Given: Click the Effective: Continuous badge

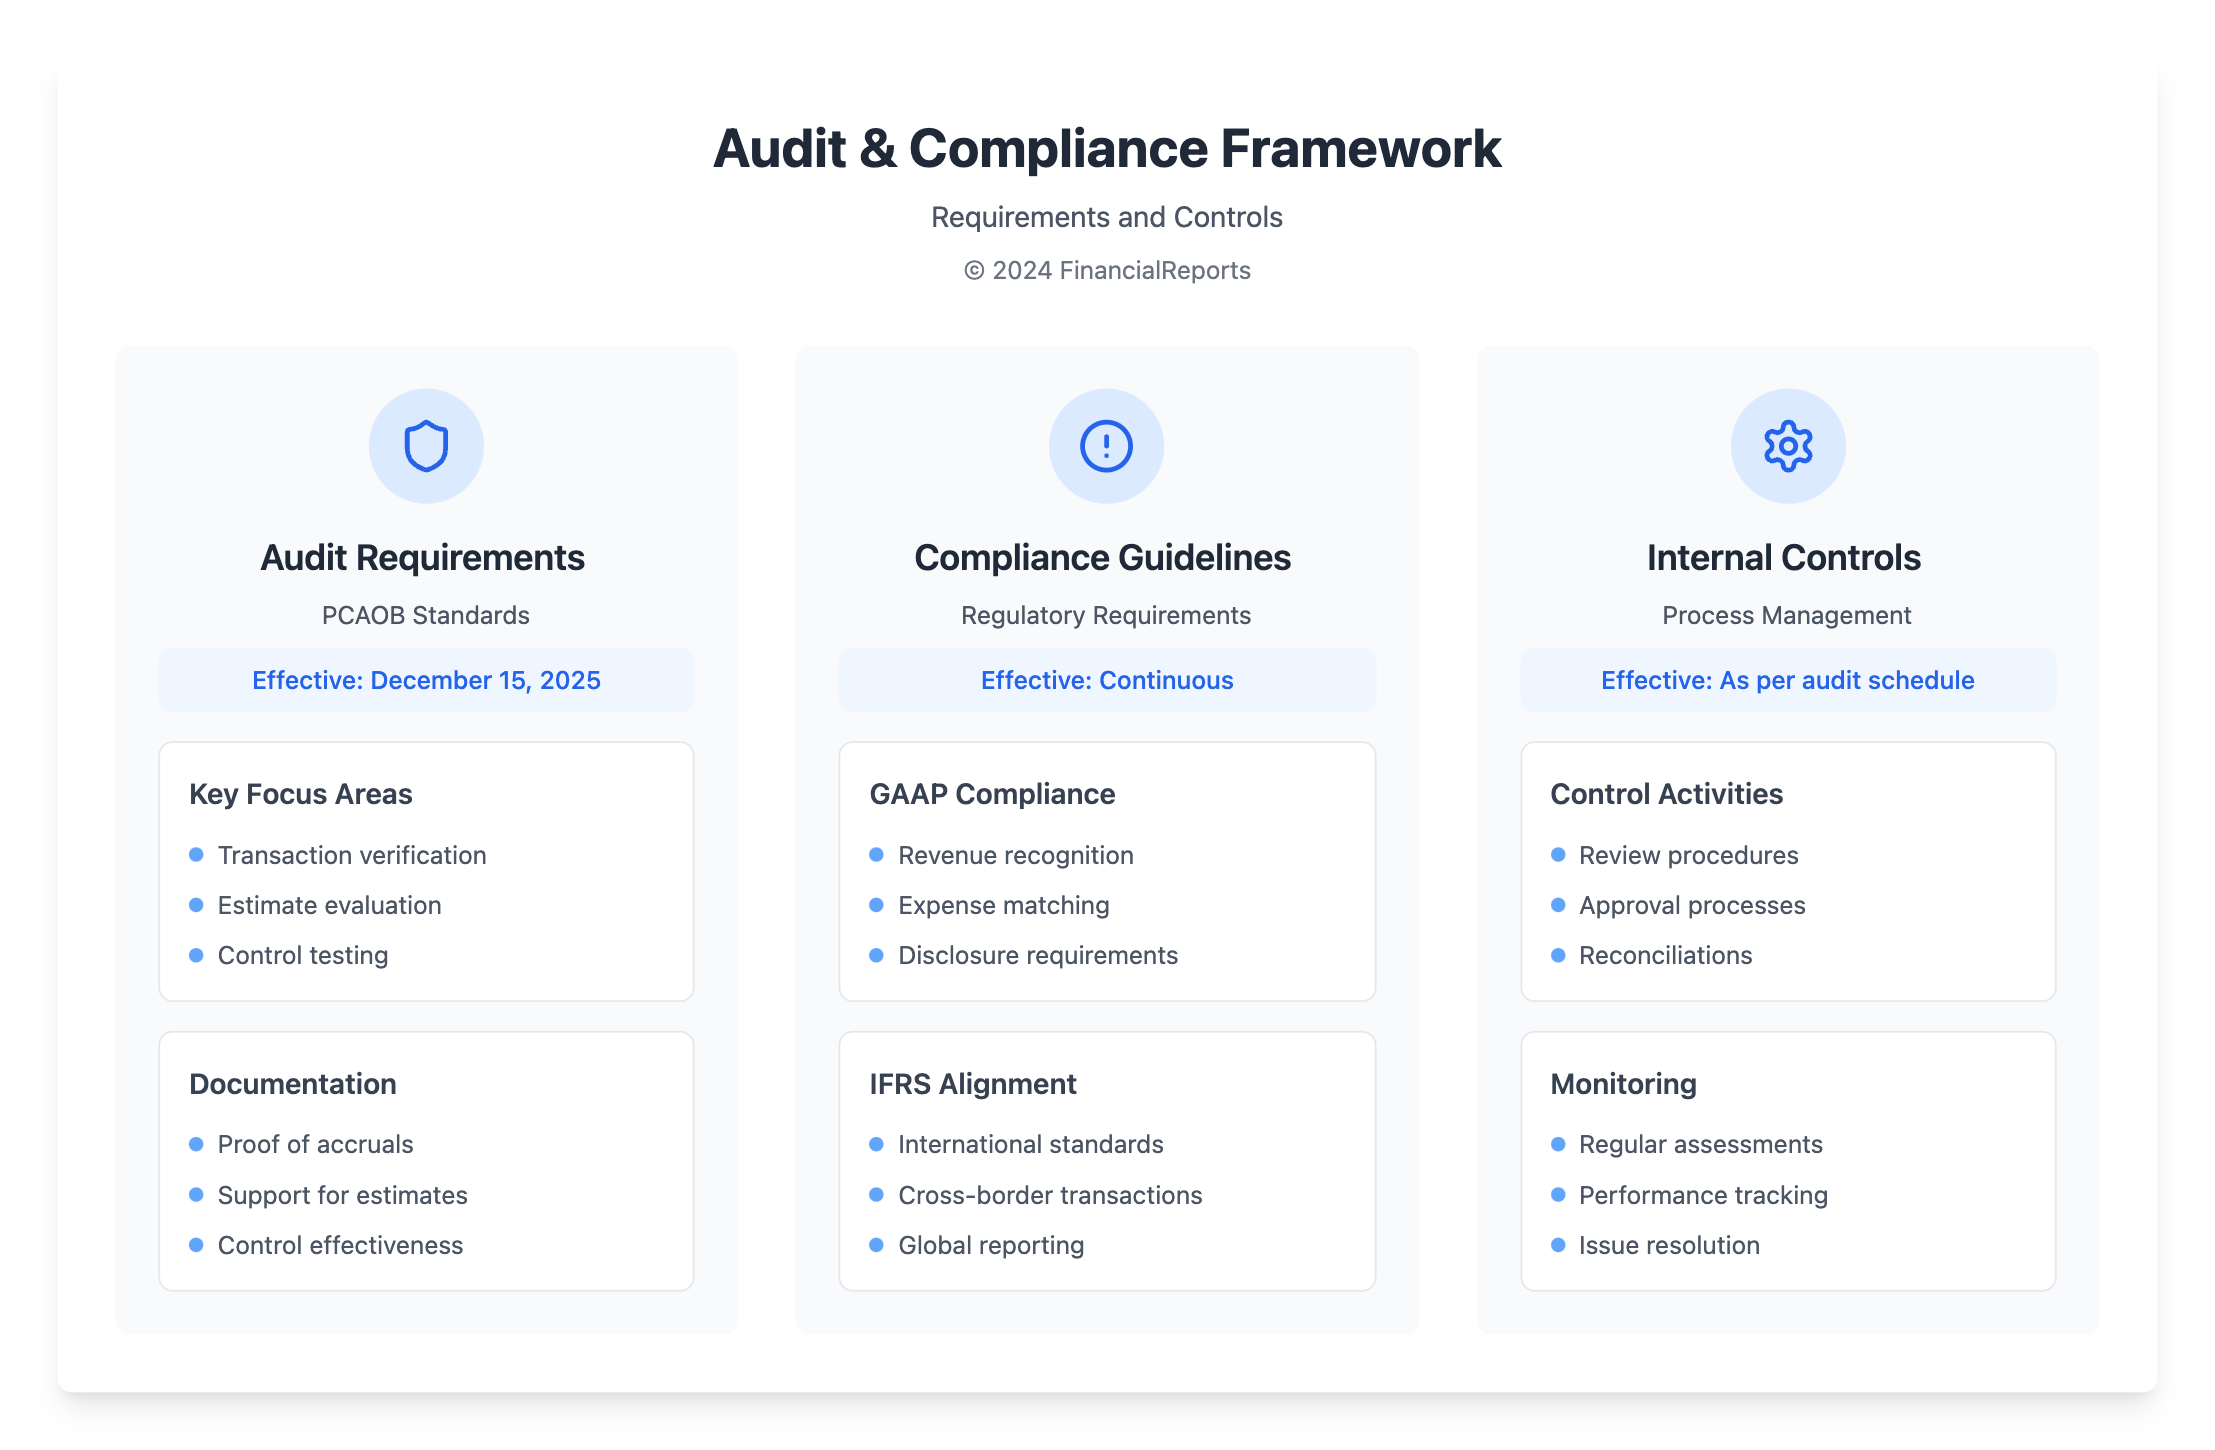Looking at the screenshot, I should tap(1106, 680).
